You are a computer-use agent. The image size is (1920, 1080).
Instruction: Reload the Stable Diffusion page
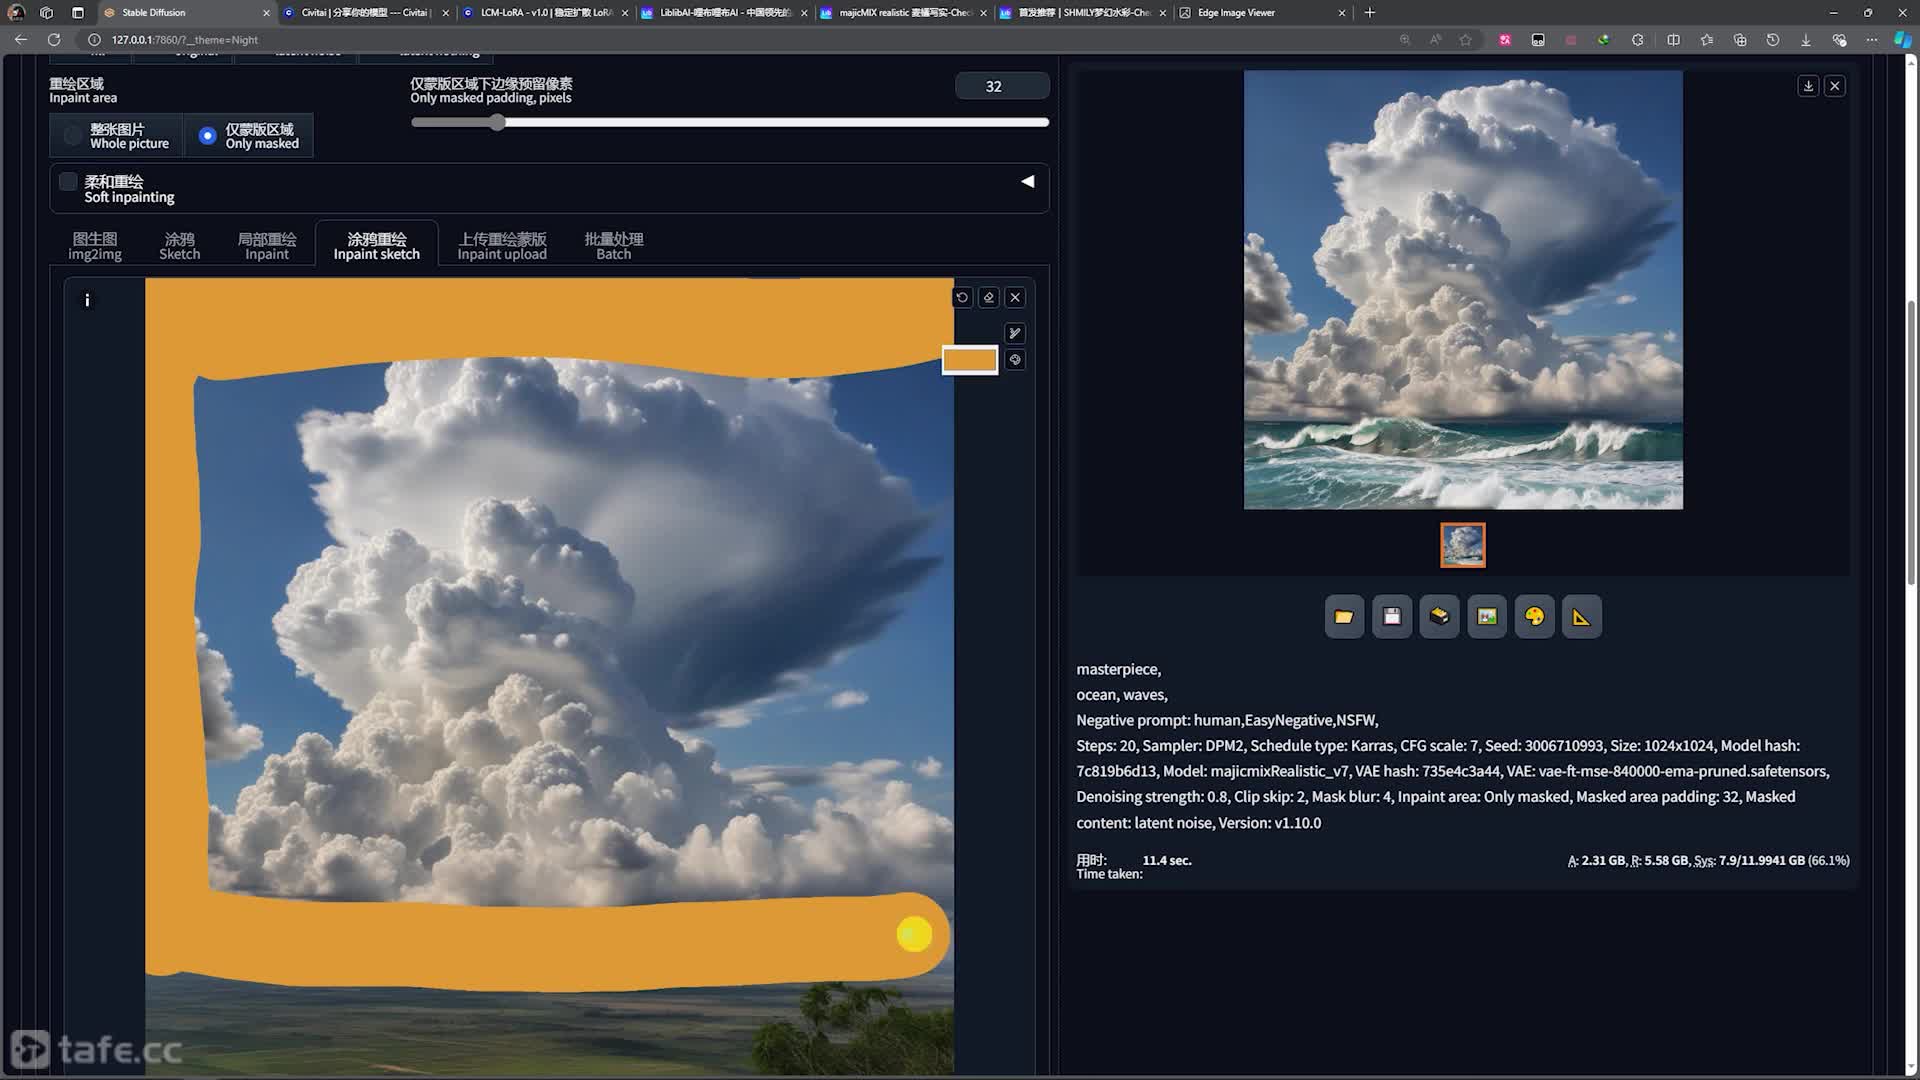click(54, 40)
